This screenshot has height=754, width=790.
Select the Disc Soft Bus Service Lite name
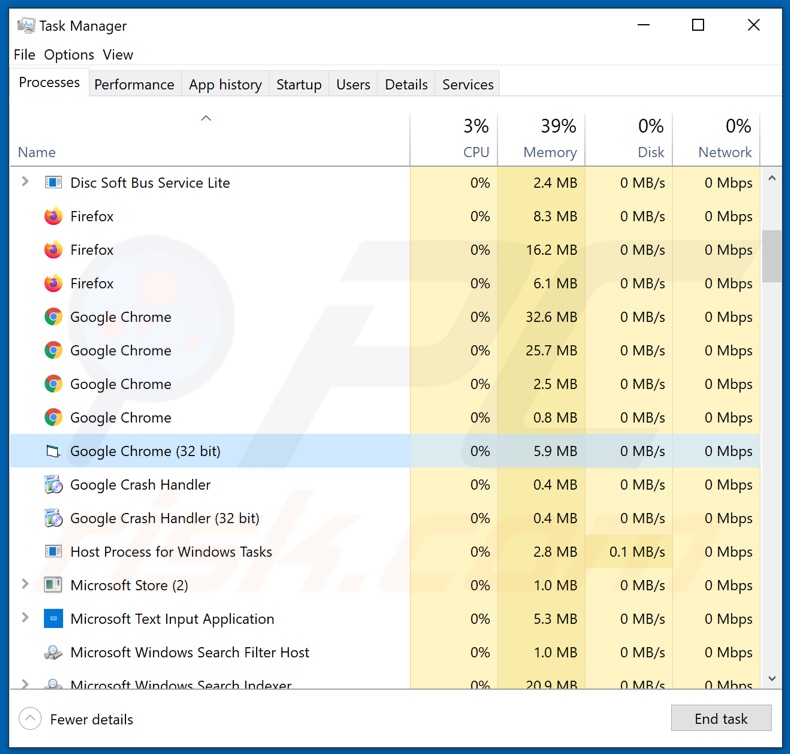150,182
